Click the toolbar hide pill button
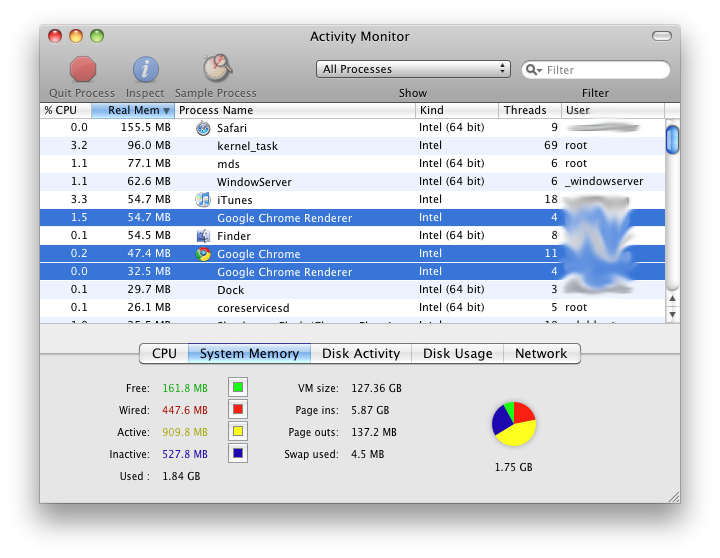This screenshot has width=720, height=558. (x=662, y=36)
